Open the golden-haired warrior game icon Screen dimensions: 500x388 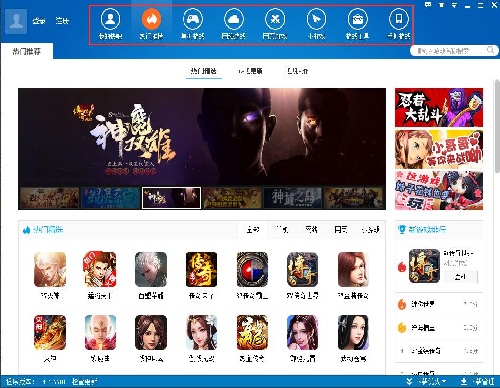pos(50,269)
